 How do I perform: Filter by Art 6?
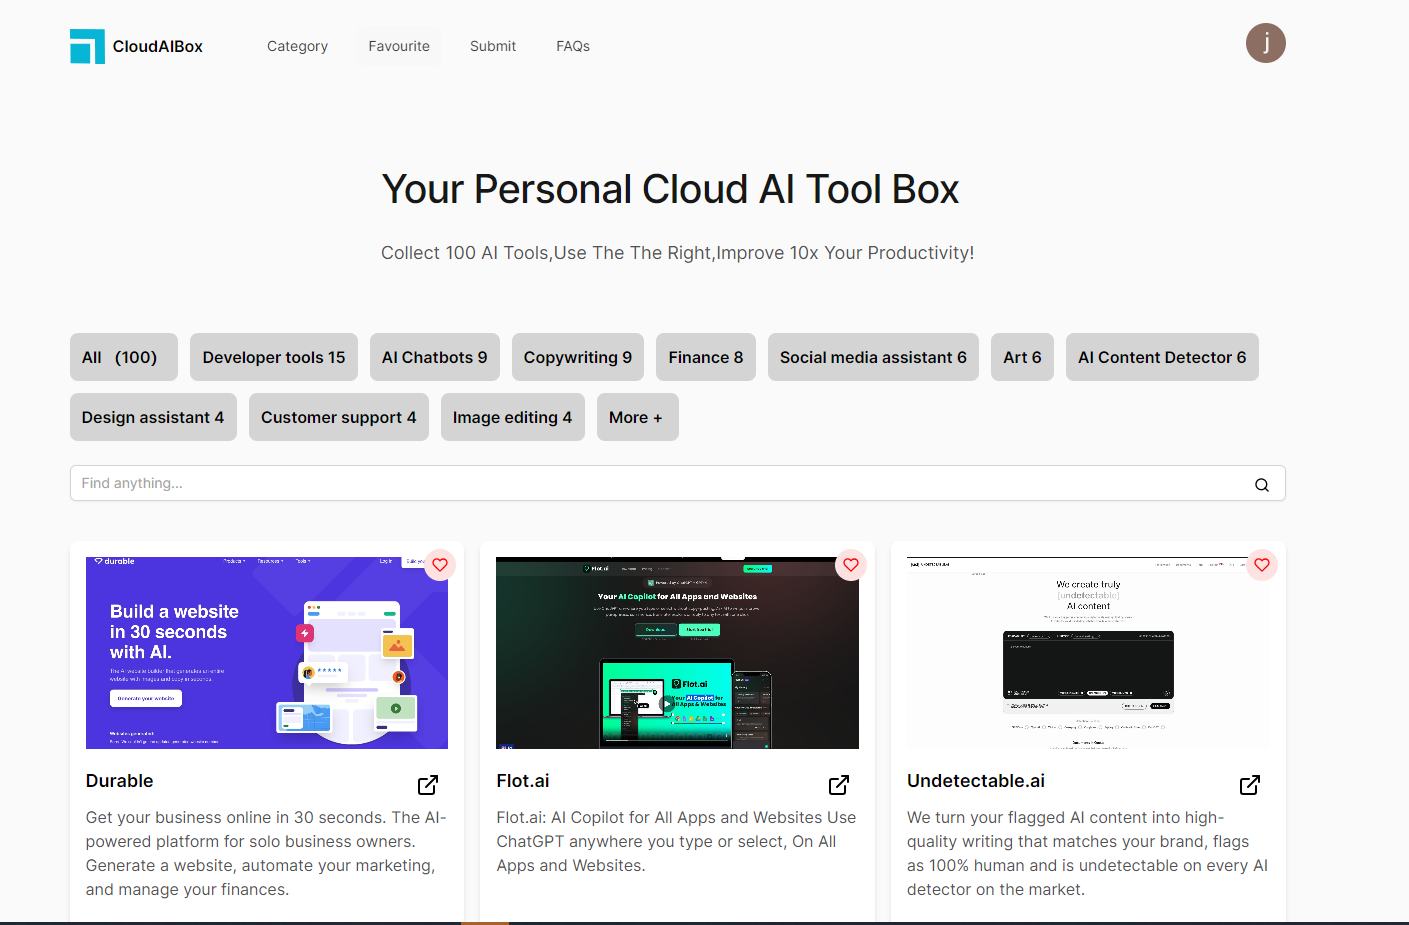1022,357
